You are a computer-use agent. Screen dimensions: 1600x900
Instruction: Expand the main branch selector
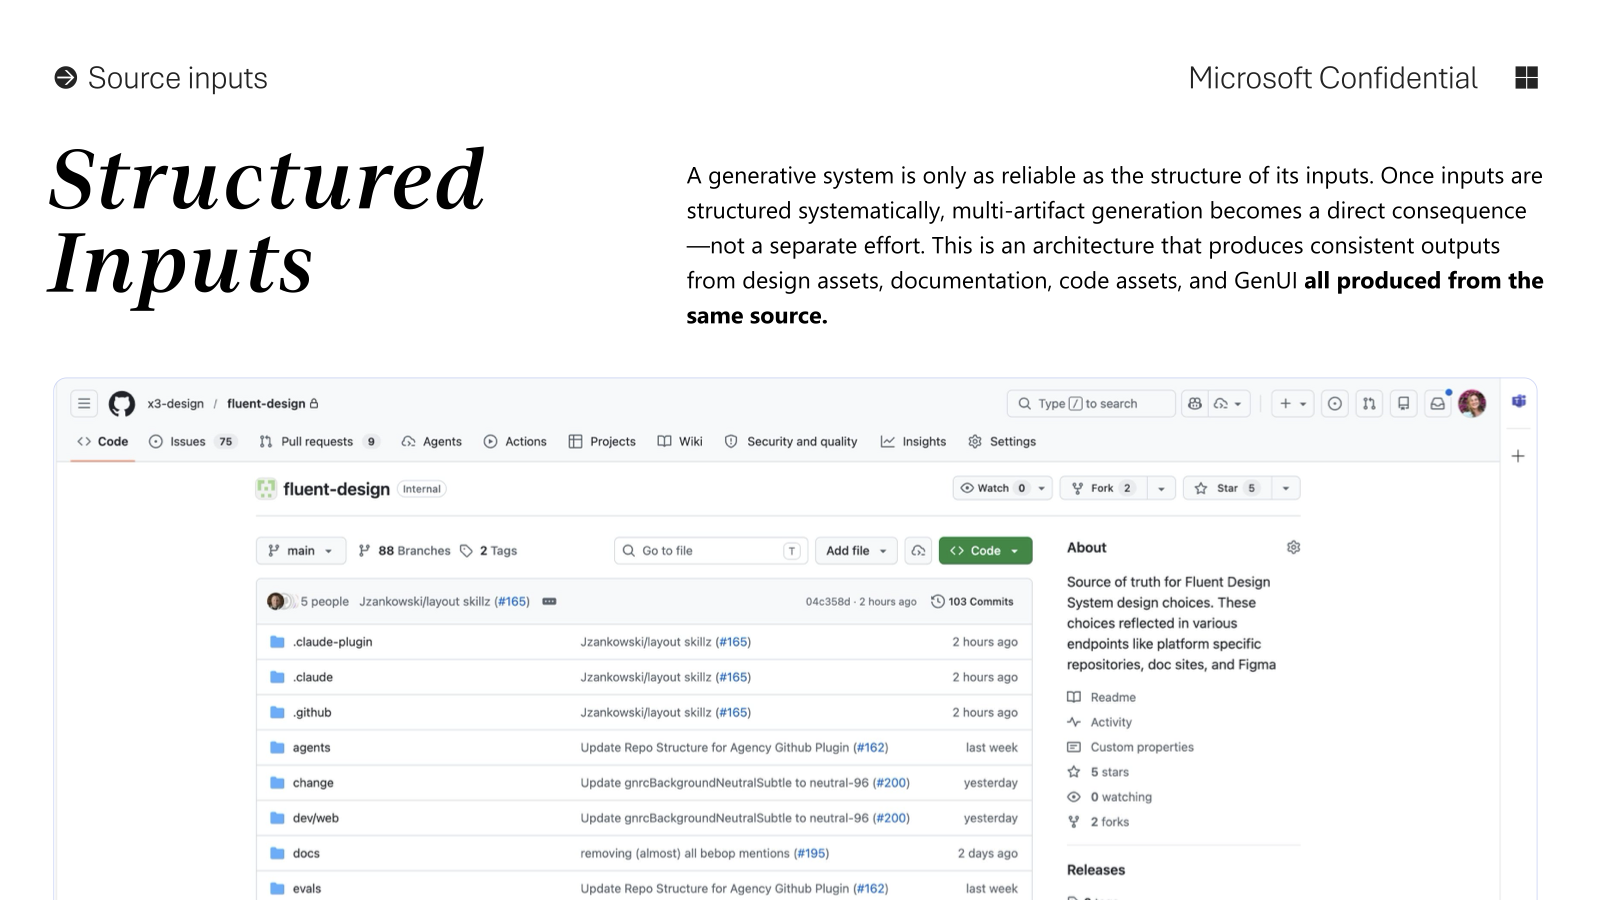click(301, 551)
